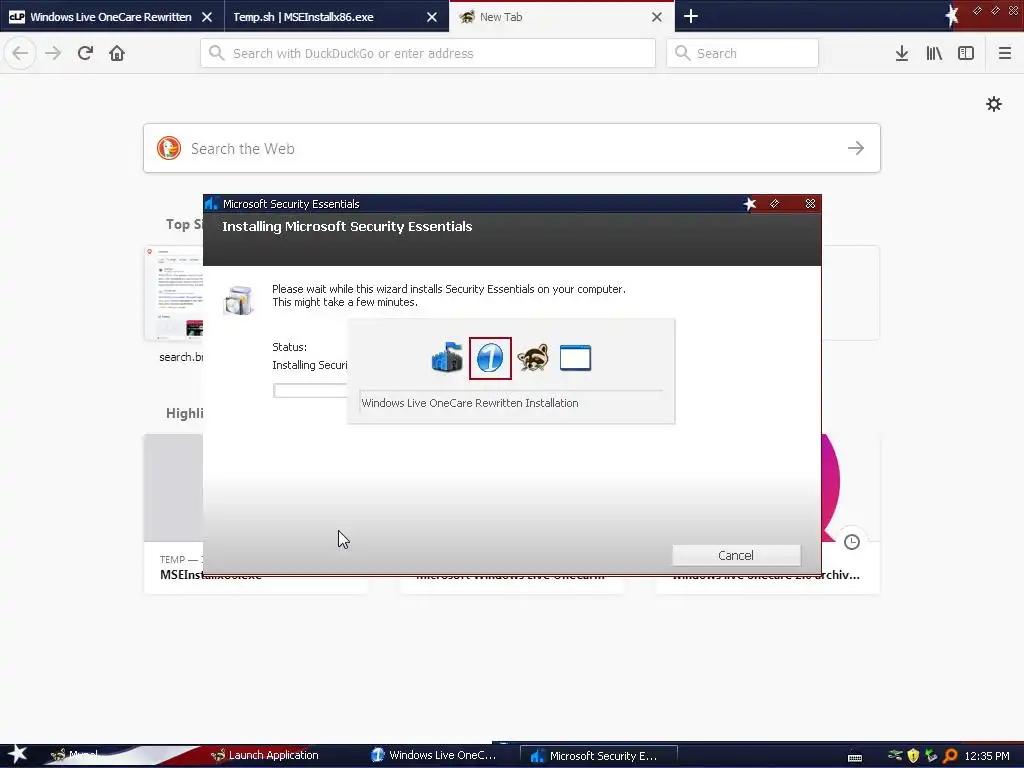Screen dimensions: 1024x768
Task: Toggle the browser sidebar
Action: click(x=966, y=53)
